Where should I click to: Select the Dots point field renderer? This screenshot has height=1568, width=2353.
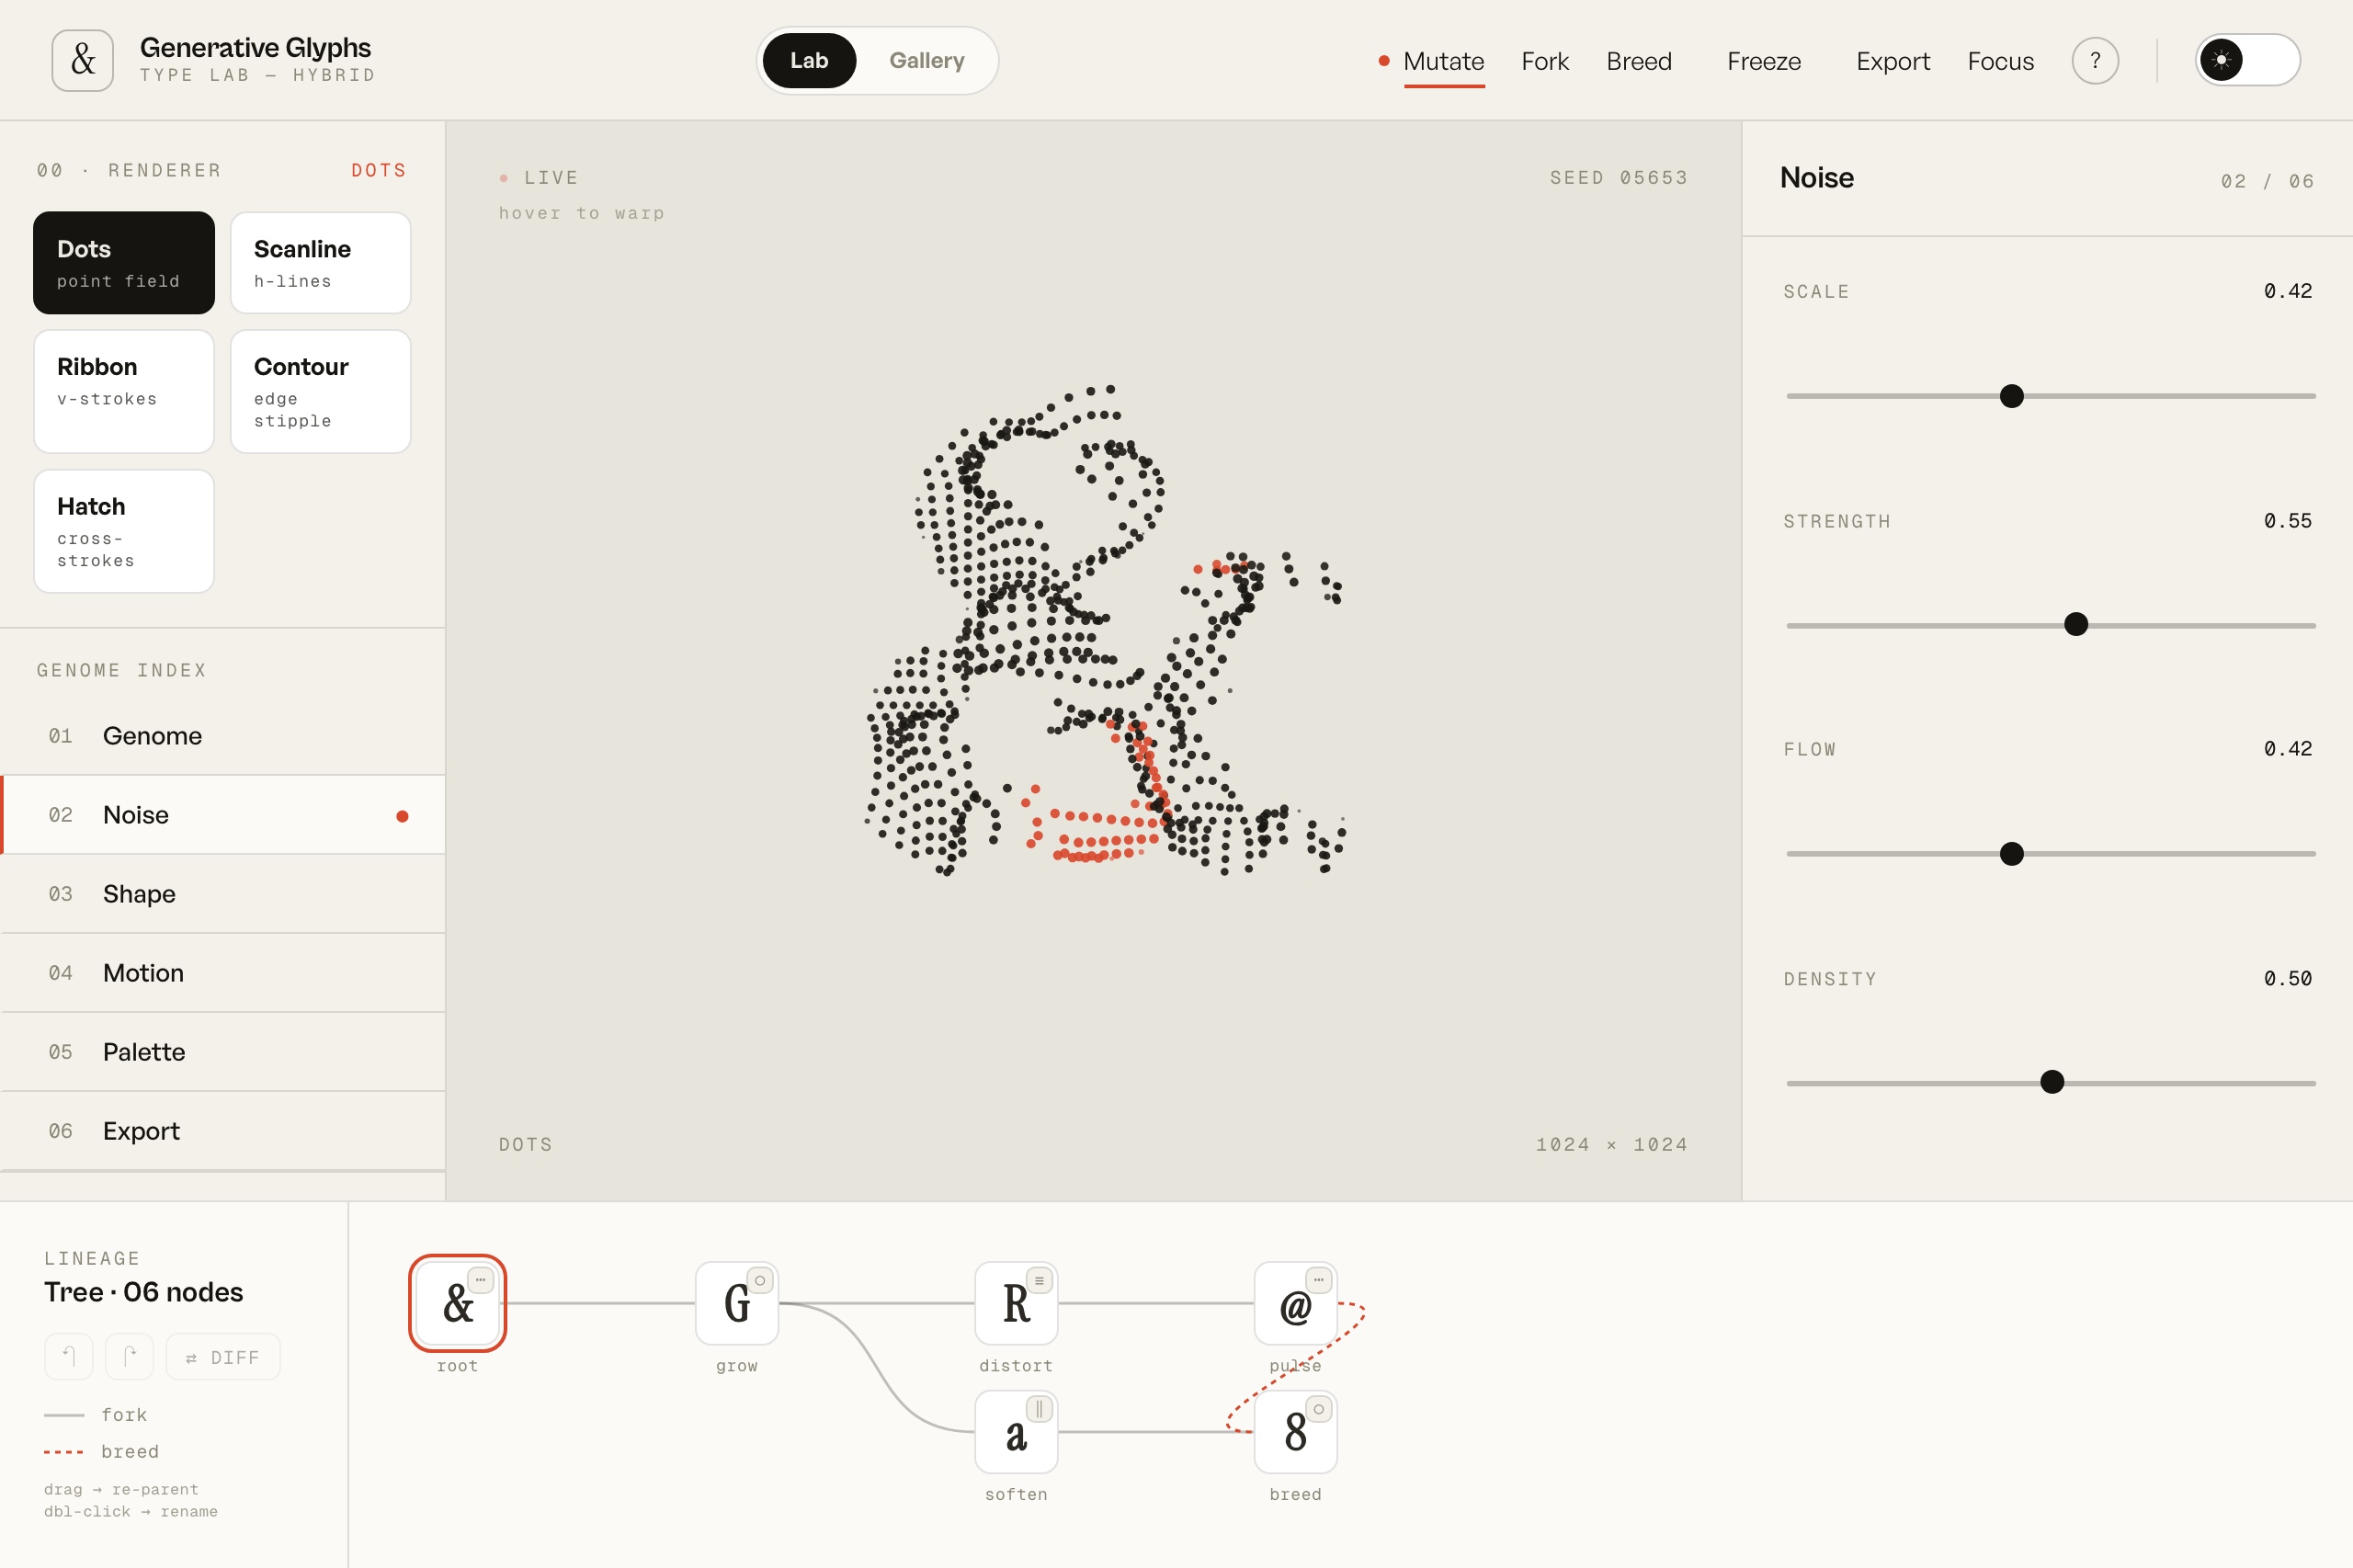tap(124, 263)
